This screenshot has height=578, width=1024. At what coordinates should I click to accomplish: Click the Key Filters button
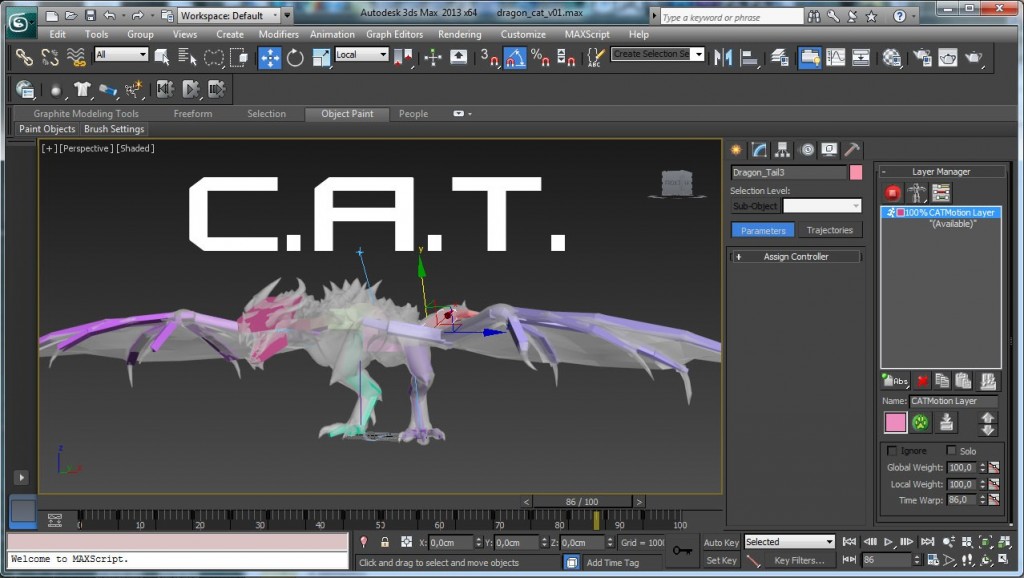point(799,560)
